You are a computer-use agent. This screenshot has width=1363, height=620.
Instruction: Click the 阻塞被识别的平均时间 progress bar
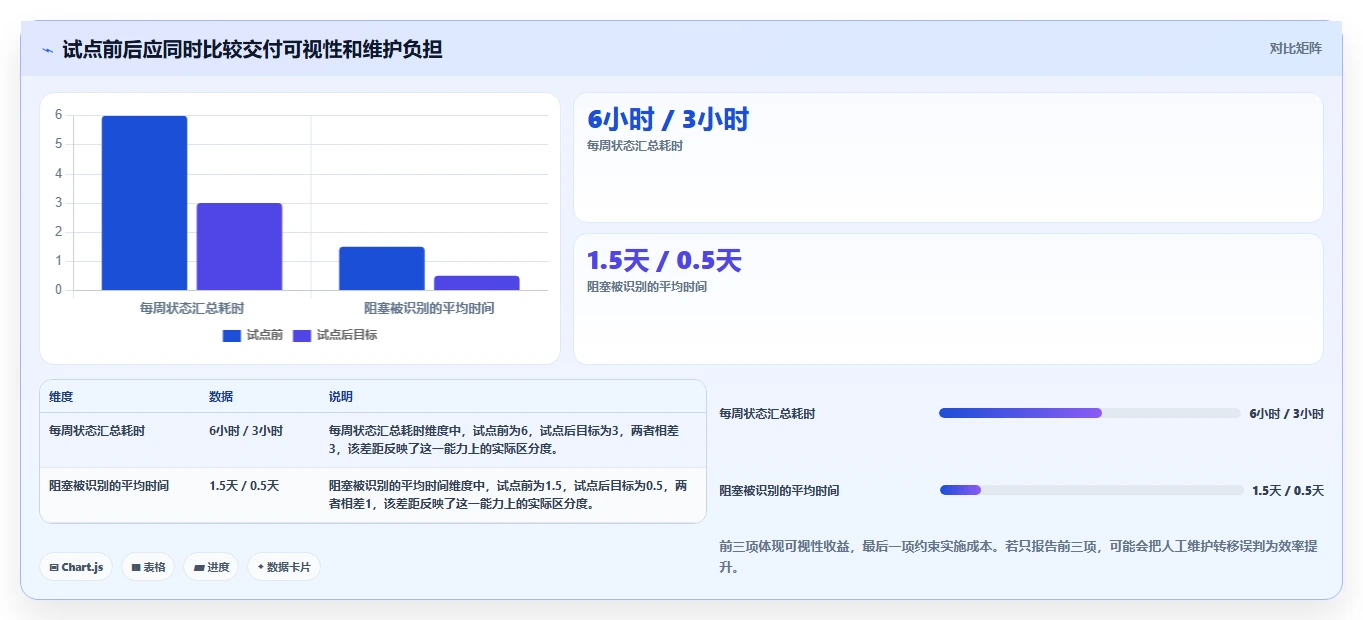pos(1091,490)
